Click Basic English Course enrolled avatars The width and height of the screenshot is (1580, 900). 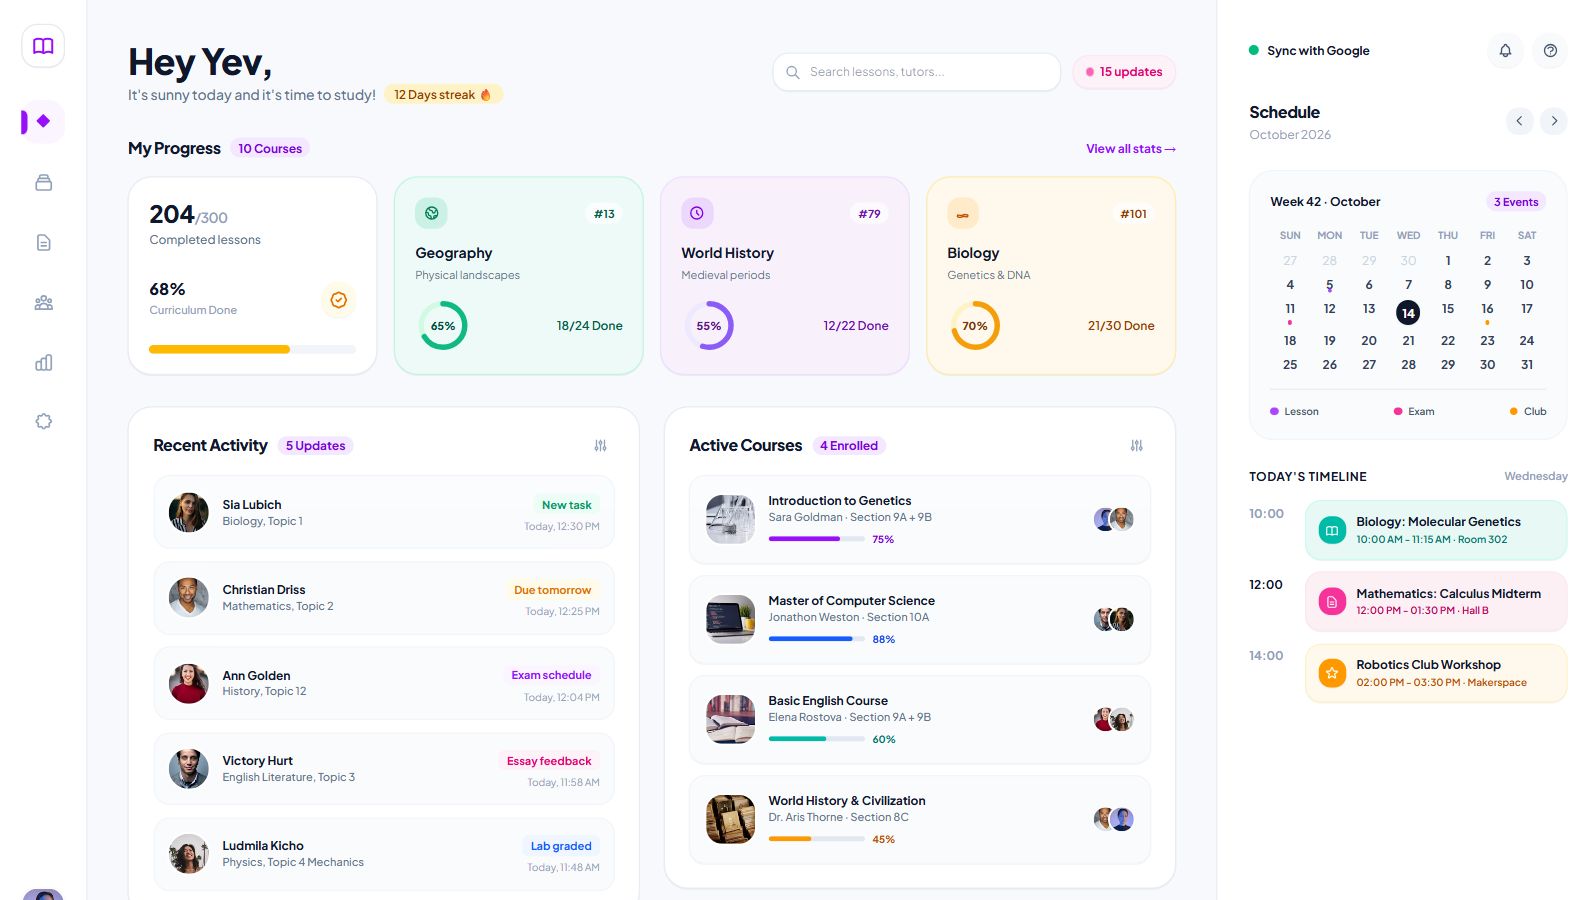click(1114, 719)
